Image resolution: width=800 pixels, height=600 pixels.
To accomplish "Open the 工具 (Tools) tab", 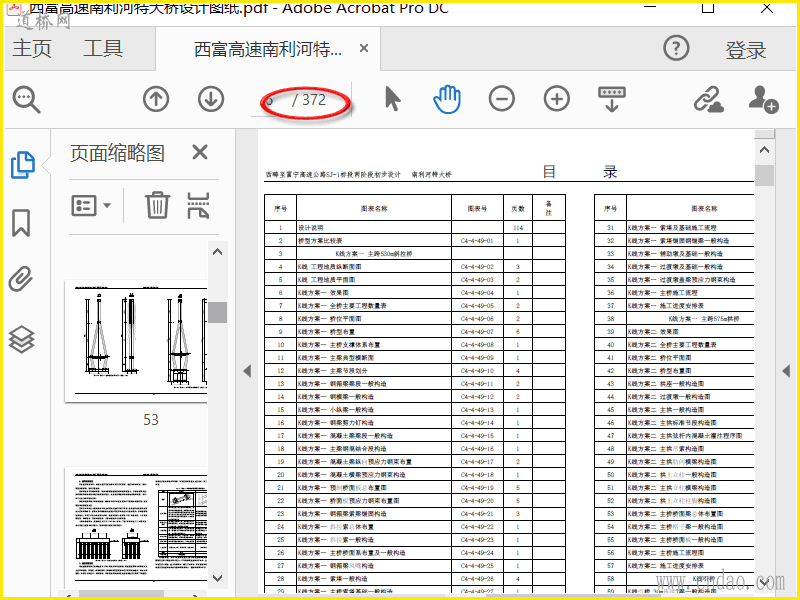I will [103, 49].
